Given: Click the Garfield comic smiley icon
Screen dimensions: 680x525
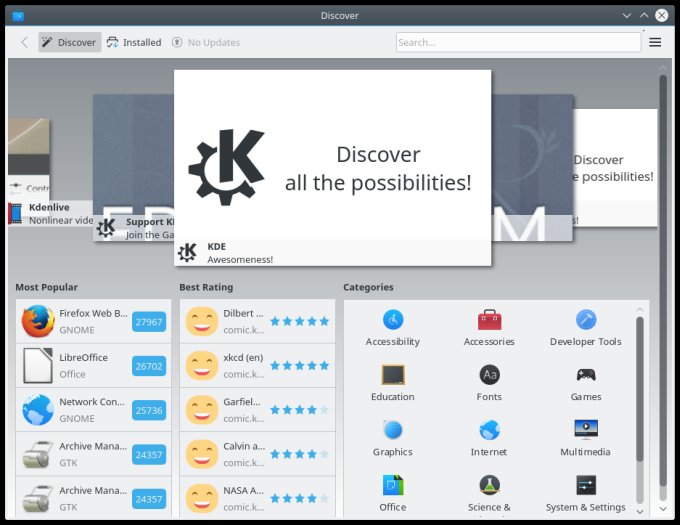Looking at the screenshot, I should [202, 410].
